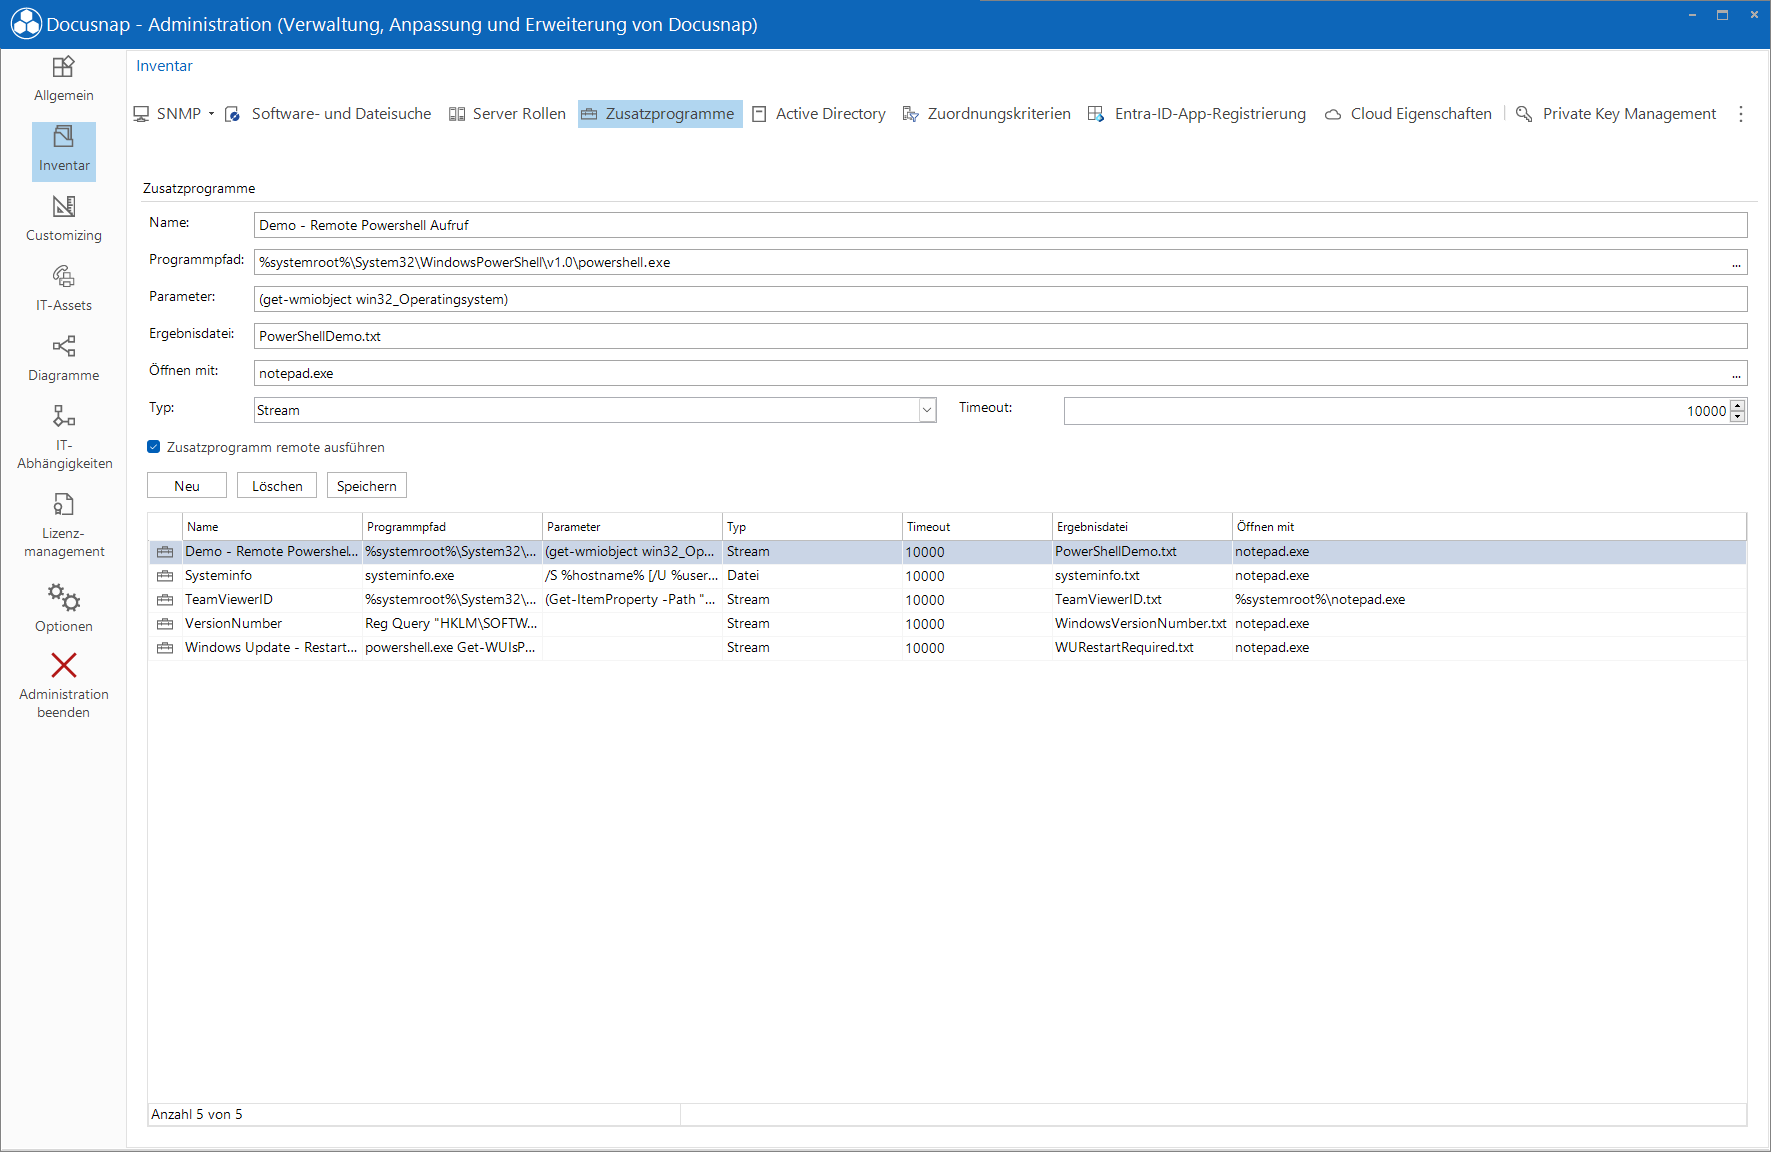
Task: Click the Löschen button
Action: tap(277, 486)
